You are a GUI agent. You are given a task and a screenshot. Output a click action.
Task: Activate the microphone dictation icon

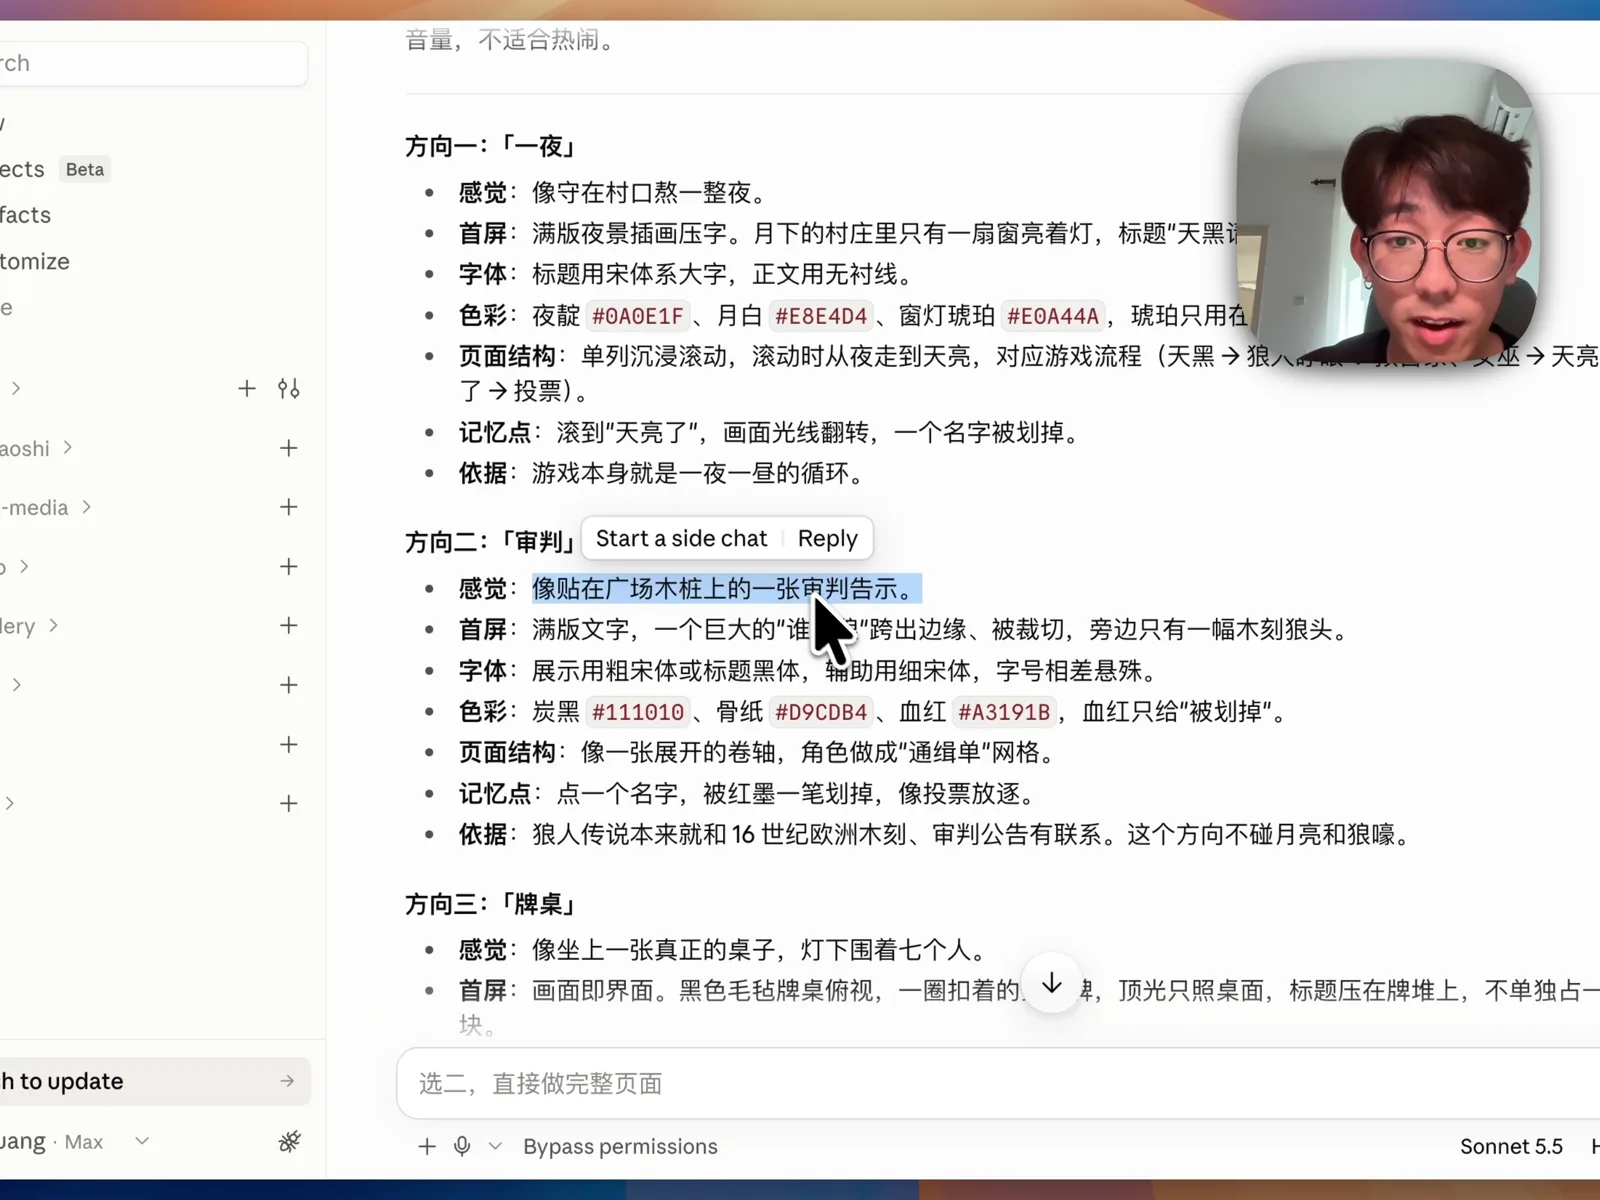click(x=462, y=1146)
